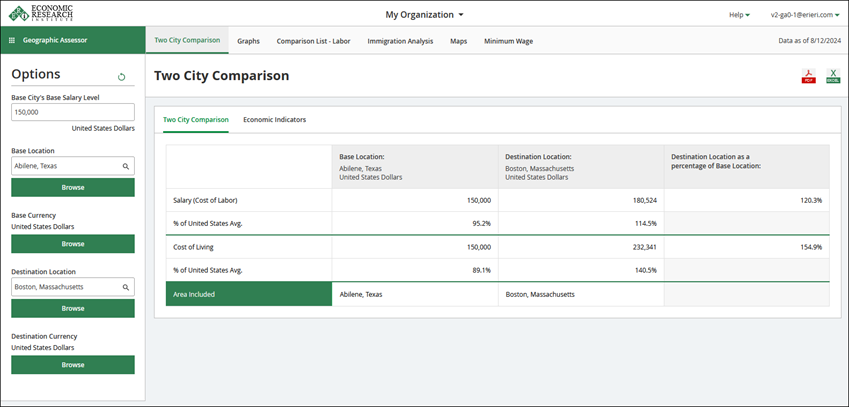Click the Destination Location input showing Boston, Massachusetts
The image size is (850, 407).
tap(73, 287)
